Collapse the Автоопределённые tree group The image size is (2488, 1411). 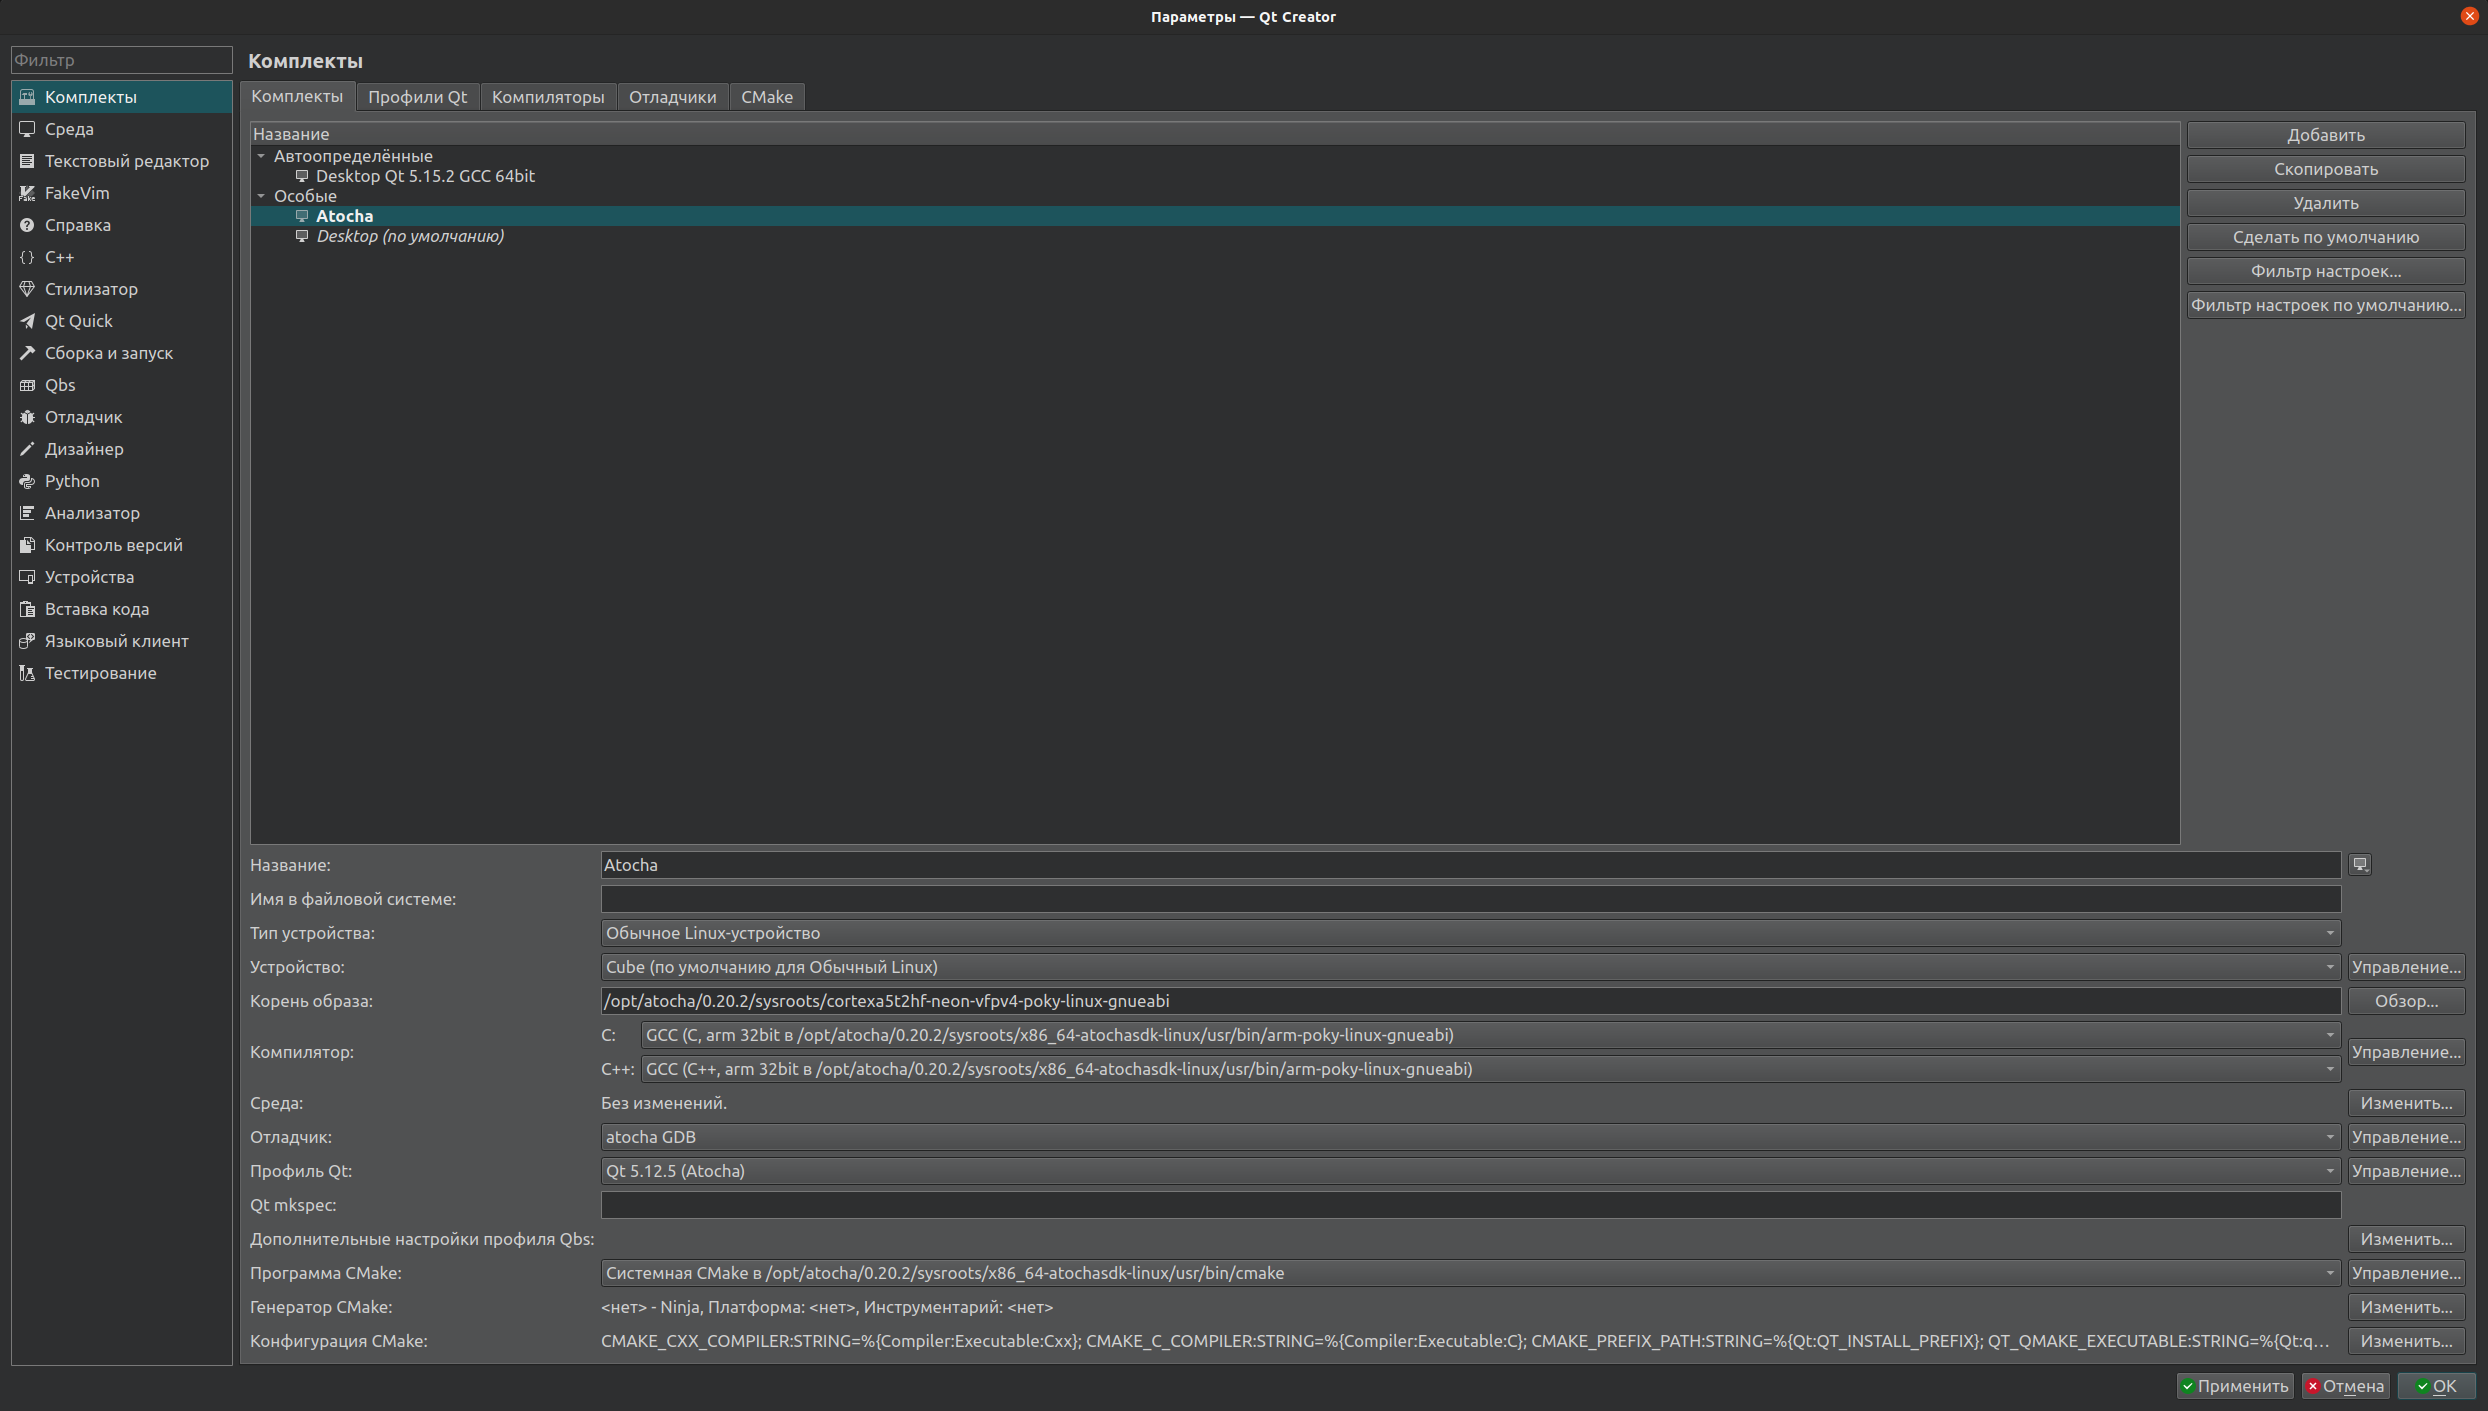(261, 156)
